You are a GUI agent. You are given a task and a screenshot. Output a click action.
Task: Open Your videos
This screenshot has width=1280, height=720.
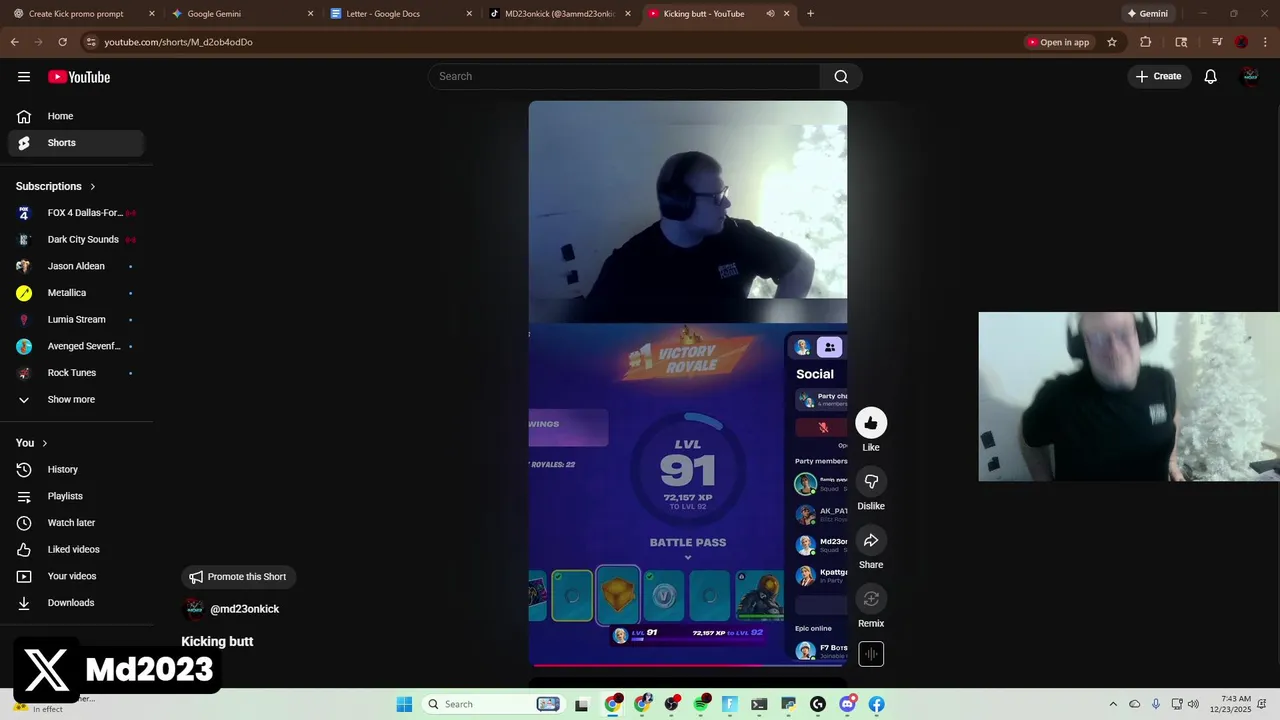pos(75,576)
